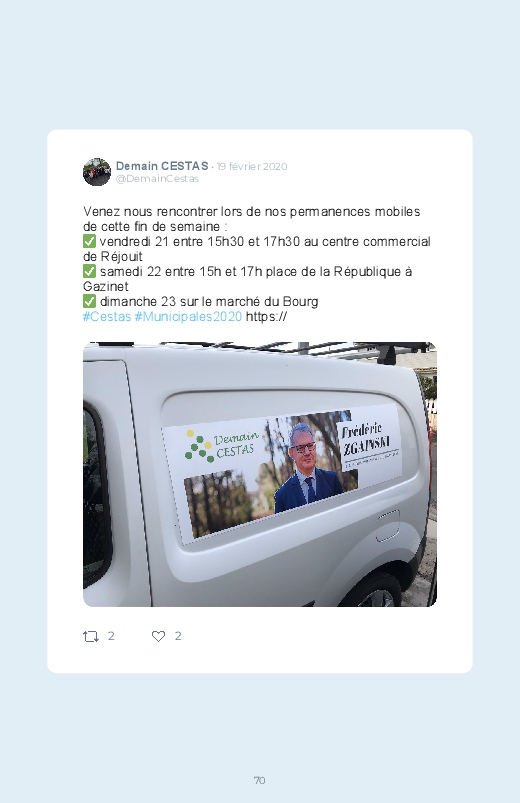520x803 pixels.
Task: Click the retweet icon
Action: click(91, 637)
